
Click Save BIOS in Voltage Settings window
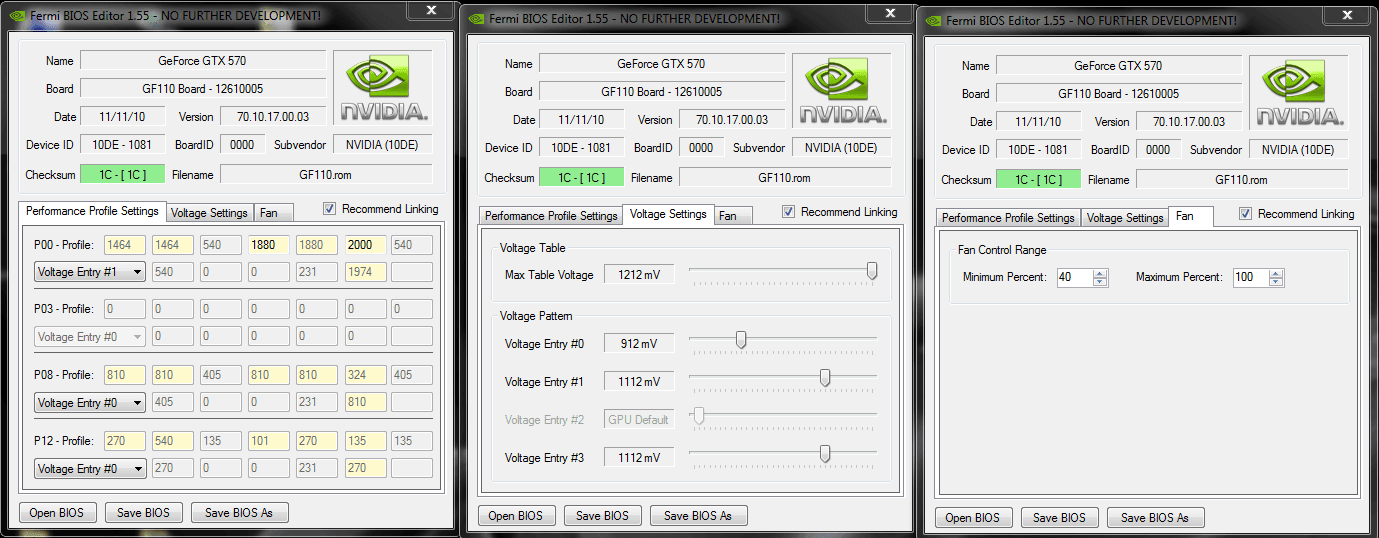603,515
